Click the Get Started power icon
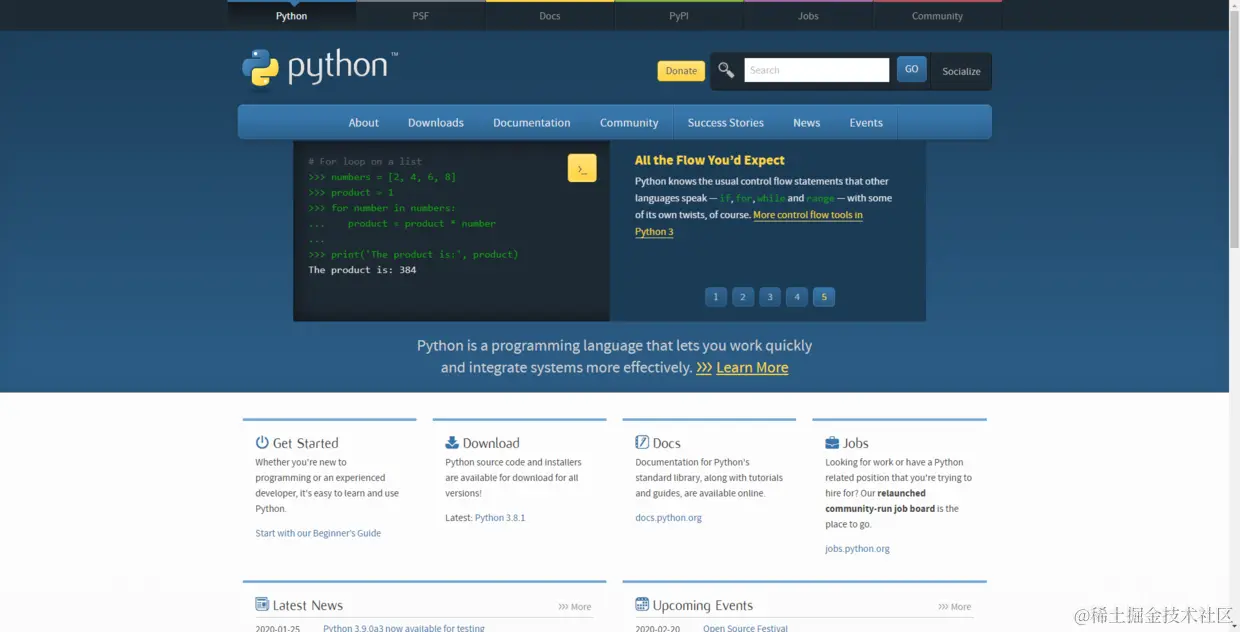 click(x=262, y=442)
